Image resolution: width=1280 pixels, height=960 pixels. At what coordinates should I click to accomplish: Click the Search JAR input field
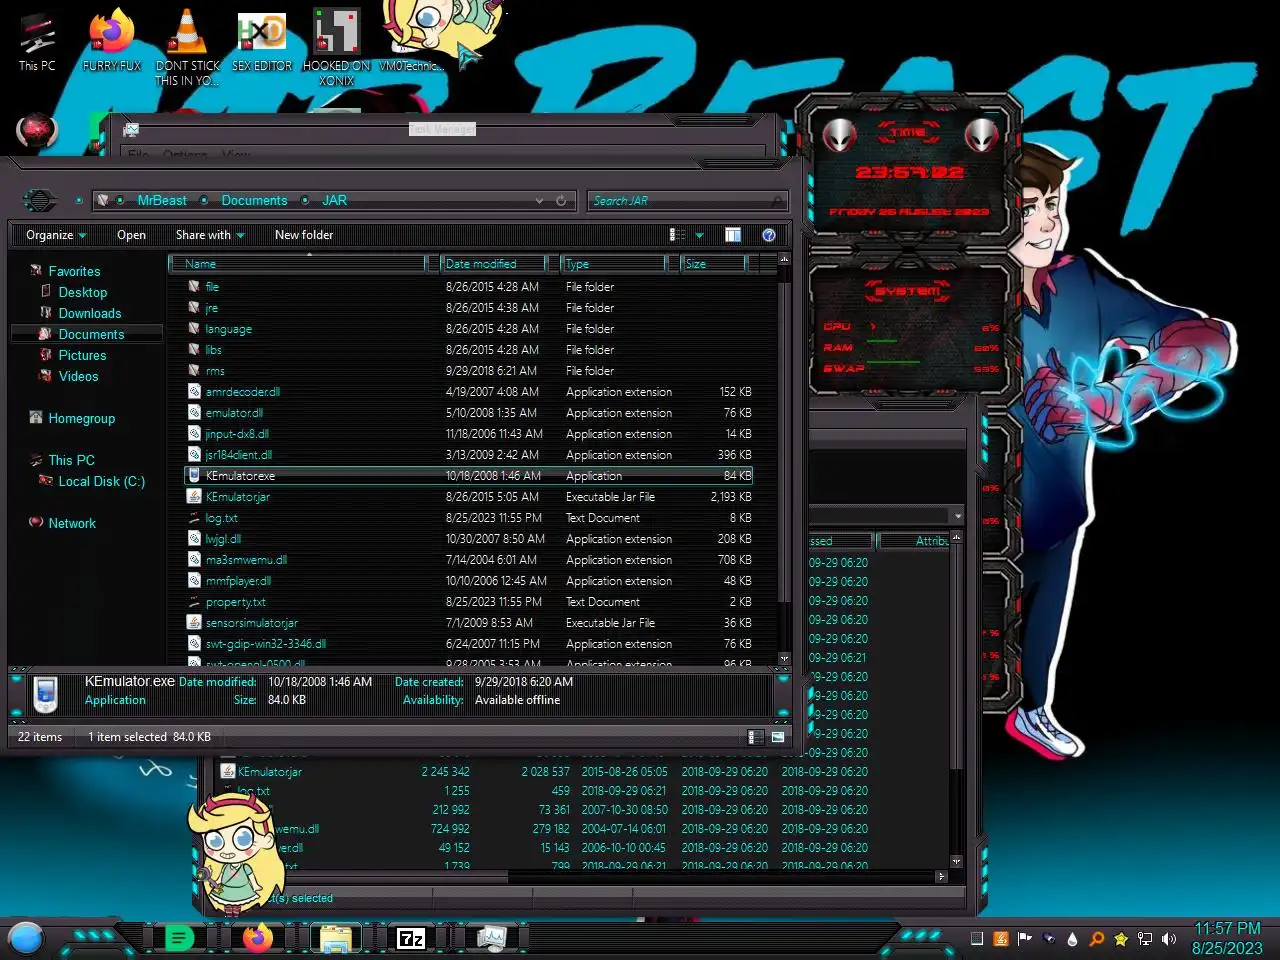[686, 201]
